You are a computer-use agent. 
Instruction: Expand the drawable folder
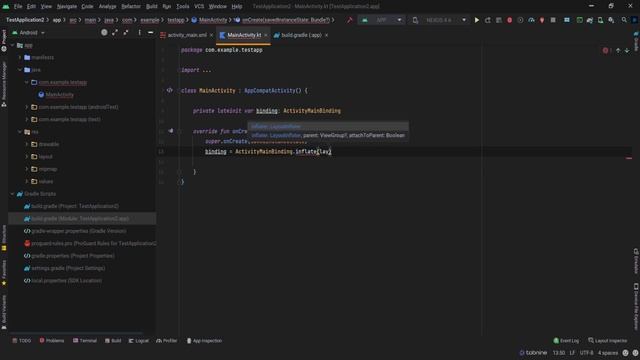tap(27, 144)
